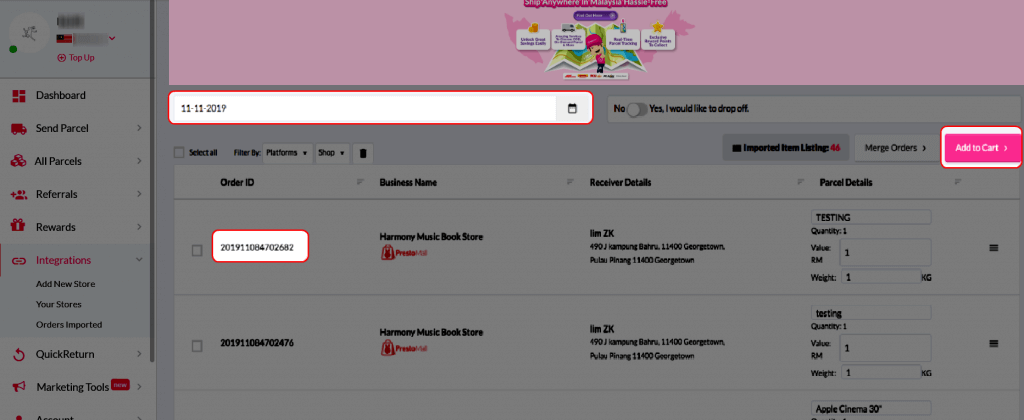The width and height of the screenshot is (1024, 420).
Task: Click the Add to Cart button
Action: pos(981,148)
